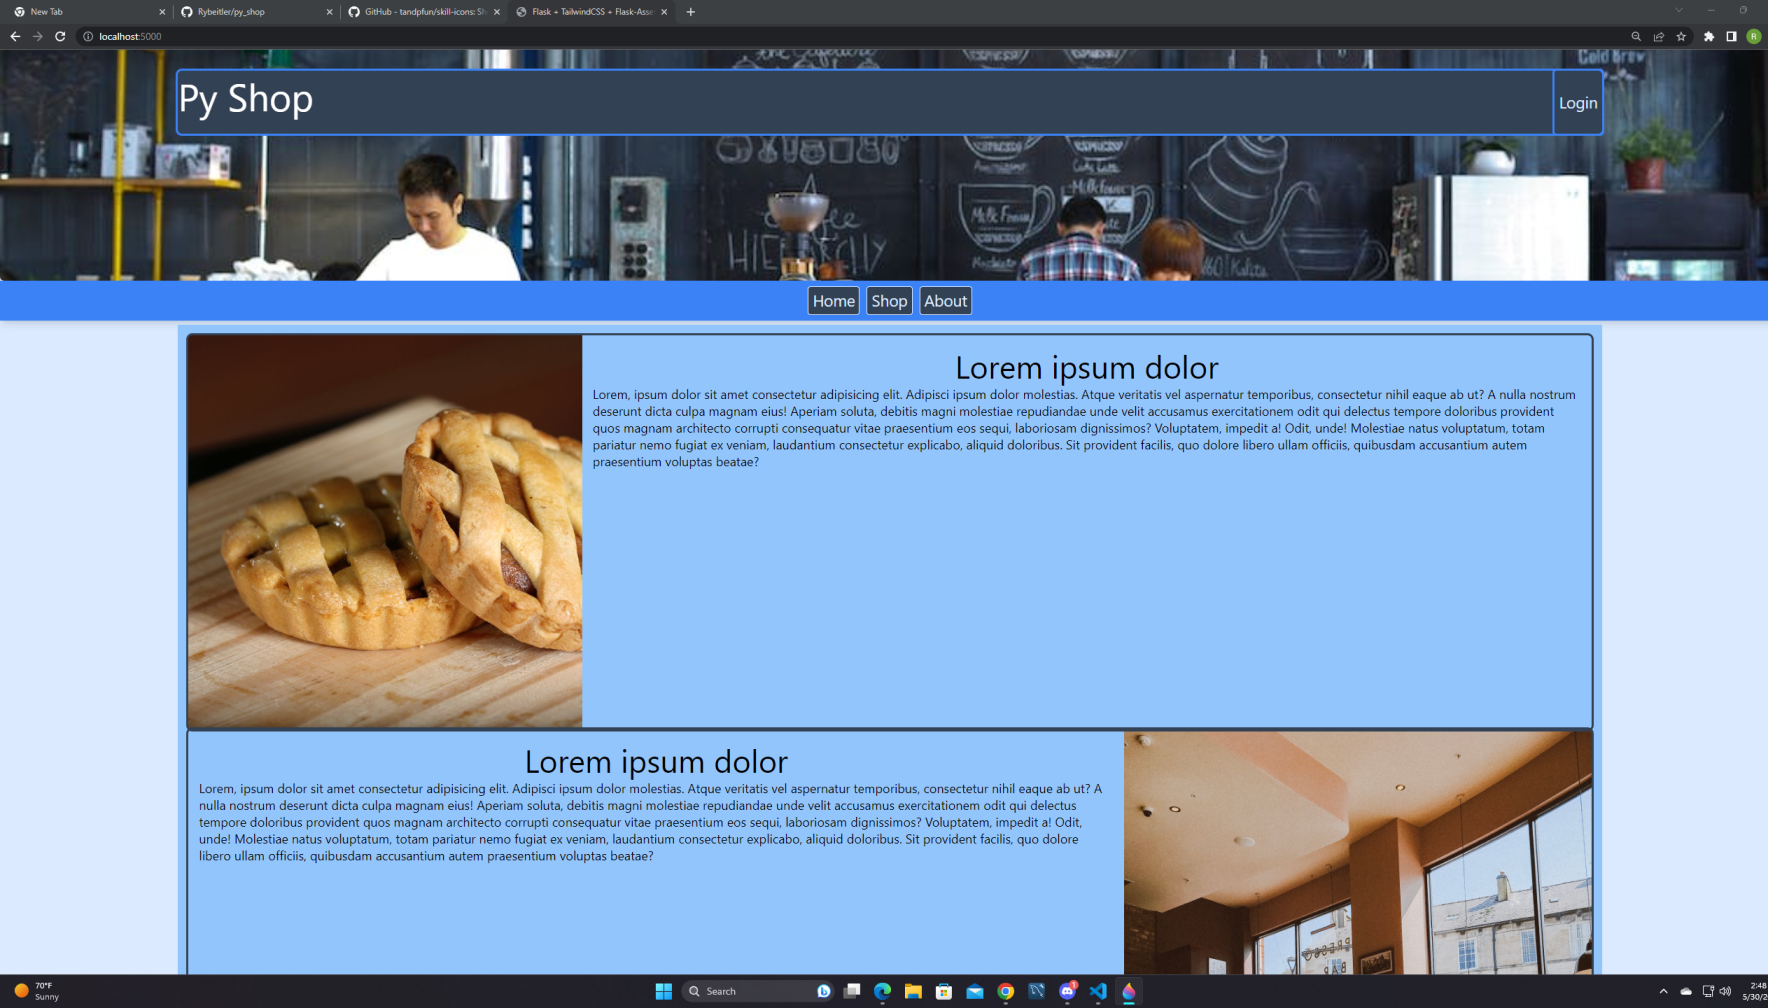Open the Windows Start menu

click(x=663, y=991)
